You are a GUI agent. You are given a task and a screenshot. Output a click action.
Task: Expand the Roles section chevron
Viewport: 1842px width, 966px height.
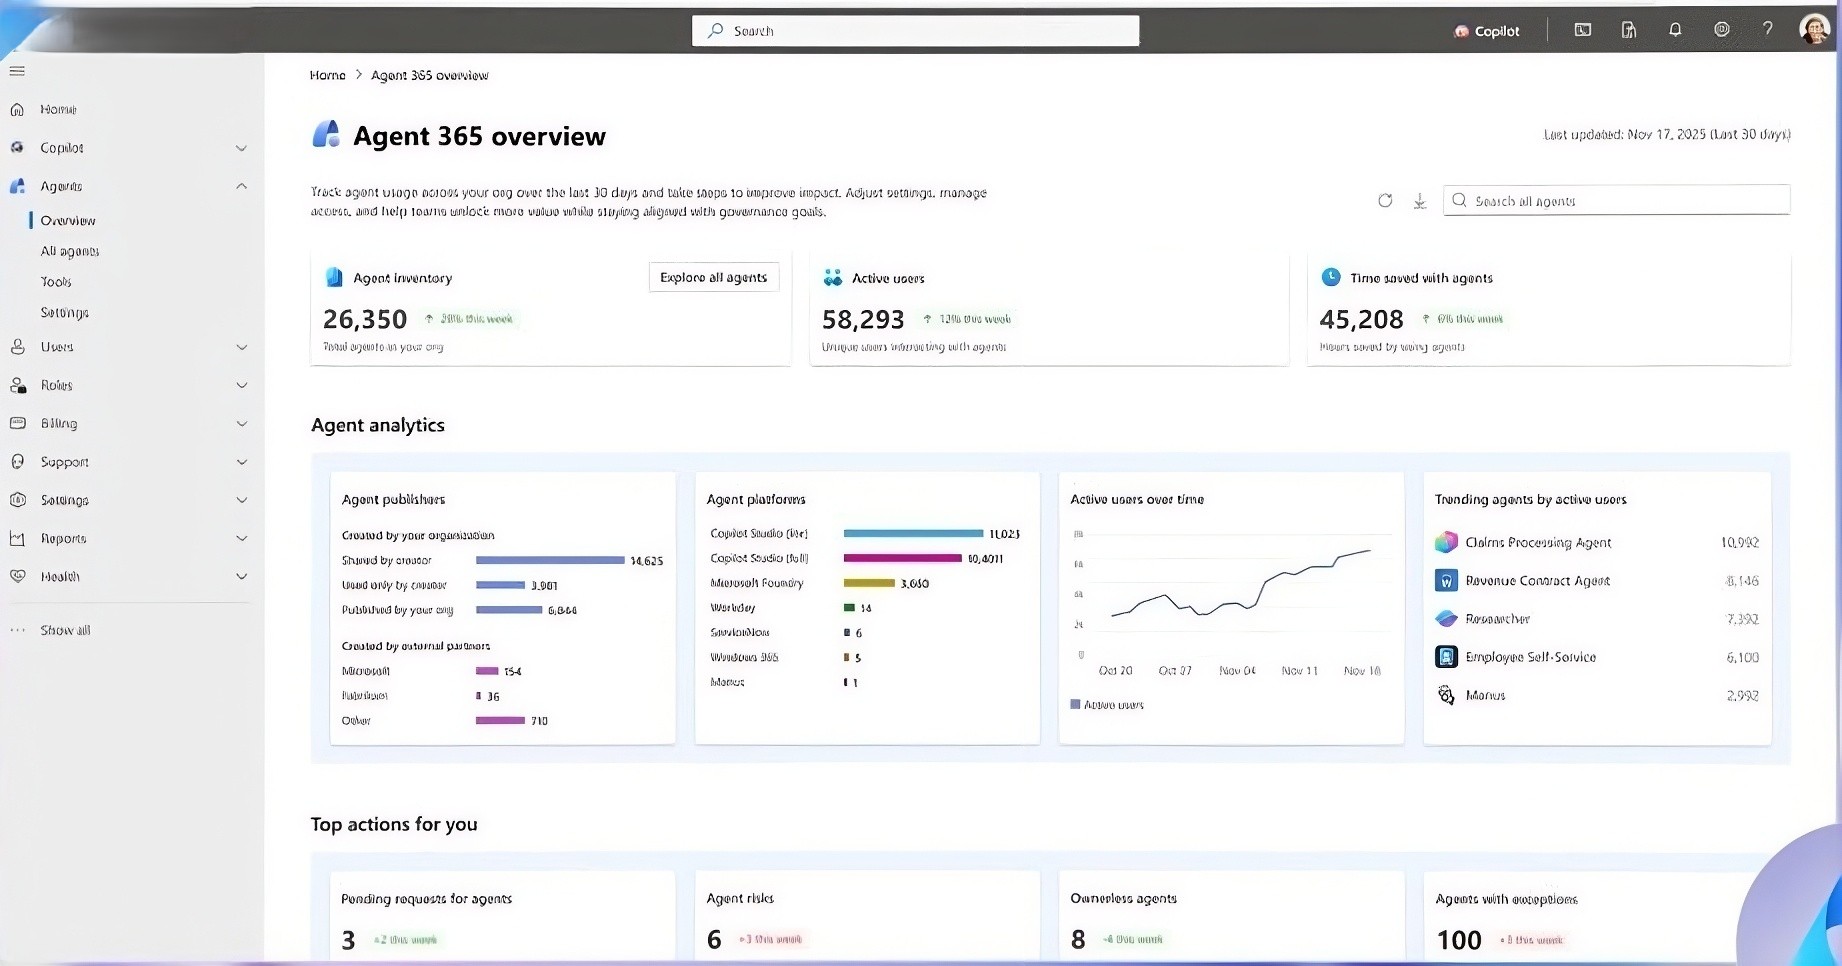[241, 385]
